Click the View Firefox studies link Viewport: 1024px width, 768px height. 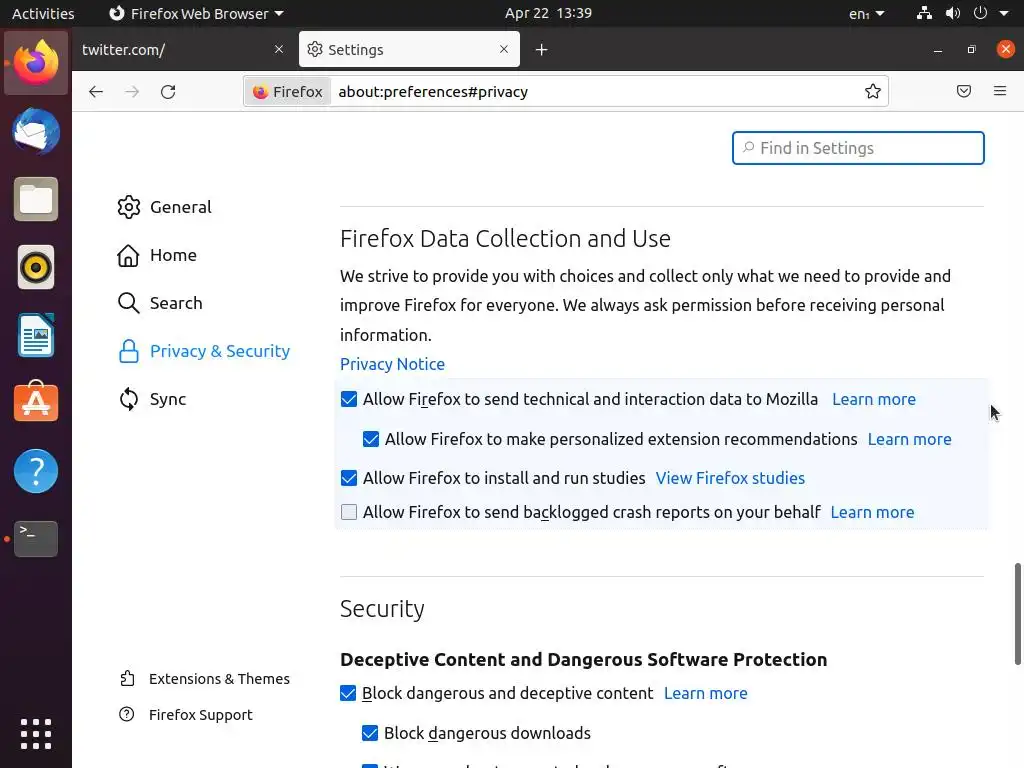[x=730, y=478]
